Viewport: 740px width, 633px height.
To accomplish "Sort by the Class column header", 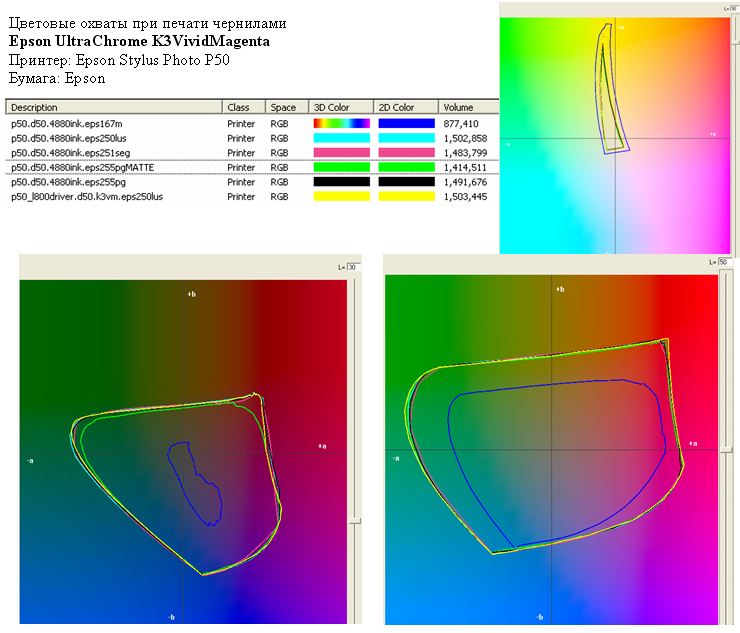I will point(244,107).
